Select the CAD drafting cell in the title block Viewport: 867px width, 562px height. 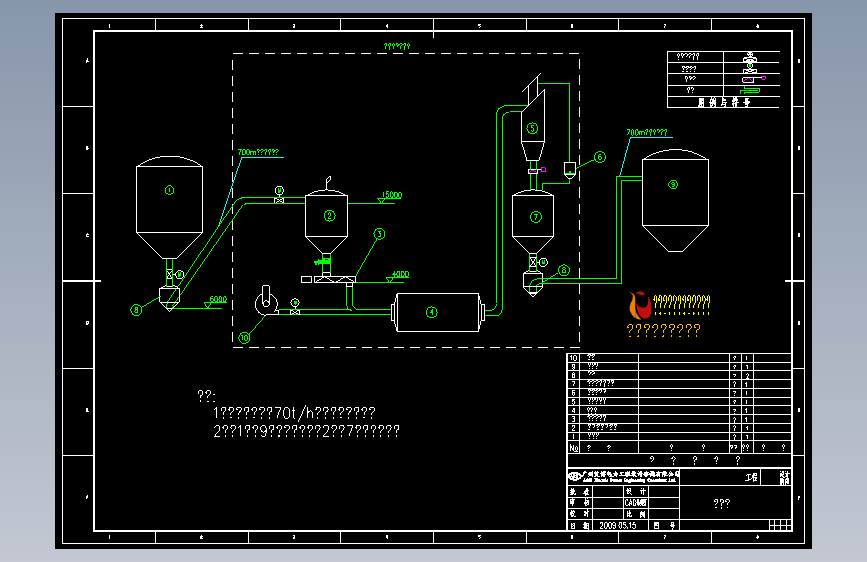point(635,503)
